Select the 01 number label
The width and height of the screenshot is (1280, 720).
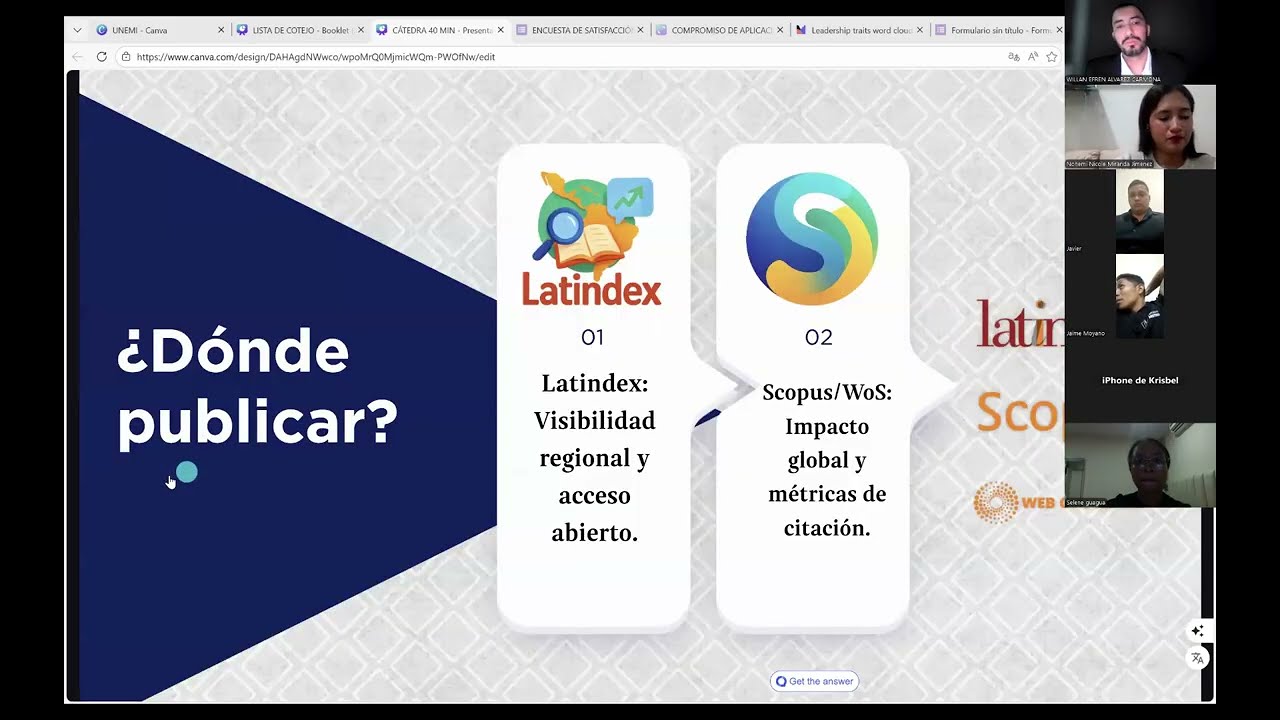coord(592,338)
